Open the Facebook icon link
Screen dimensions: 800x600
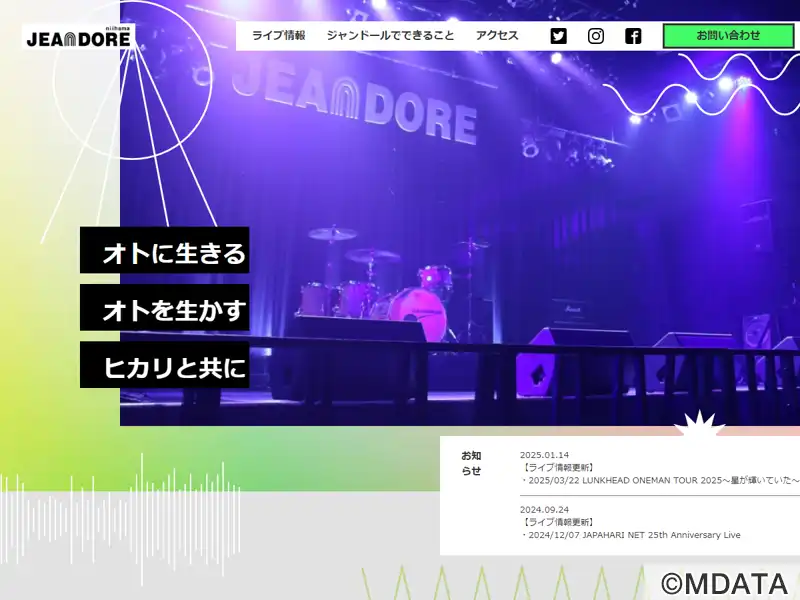click(633, 36)
